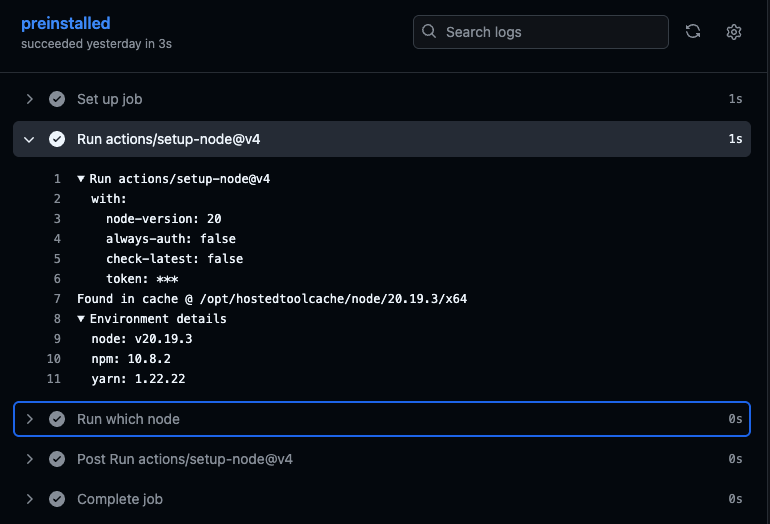Select the Run which node step label
Viewport: 770px width, 524px height.
coord(128,419)
